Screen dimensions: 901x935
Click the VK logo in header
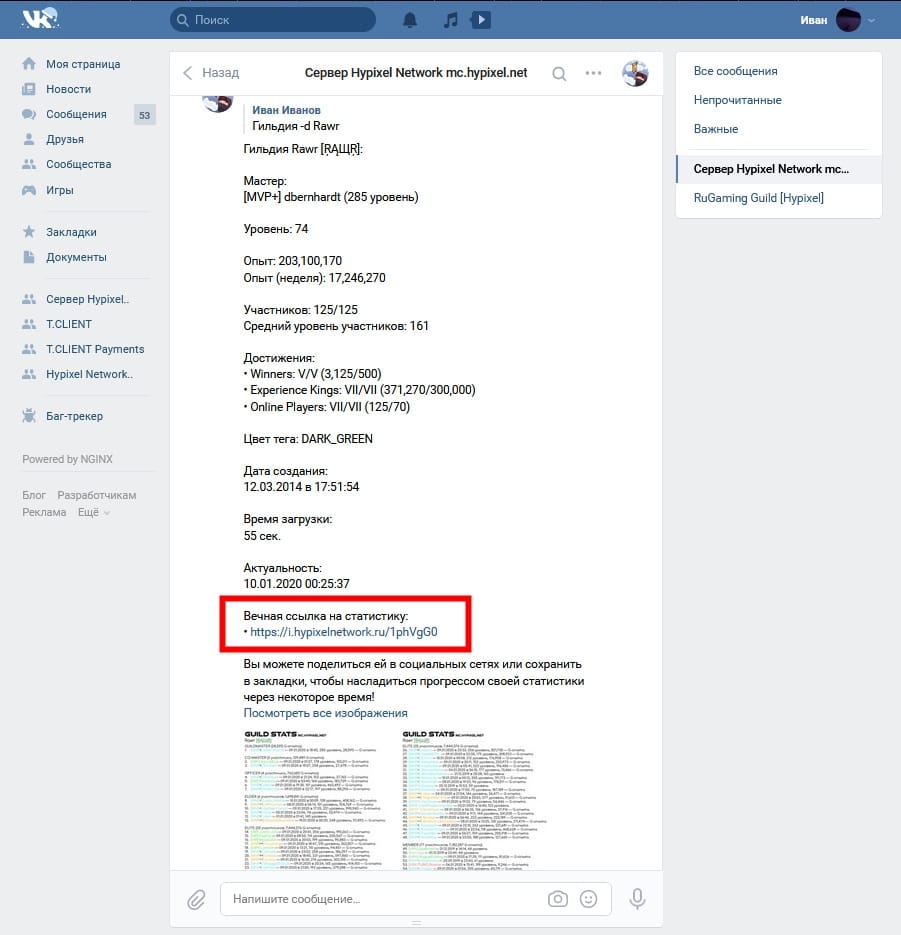point(40,19)
